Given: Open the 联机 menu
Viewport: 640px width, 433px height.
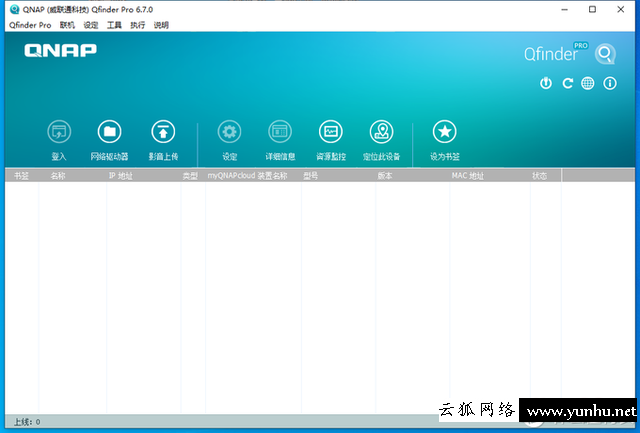Looking at the screenshot, I should [67, 25].
